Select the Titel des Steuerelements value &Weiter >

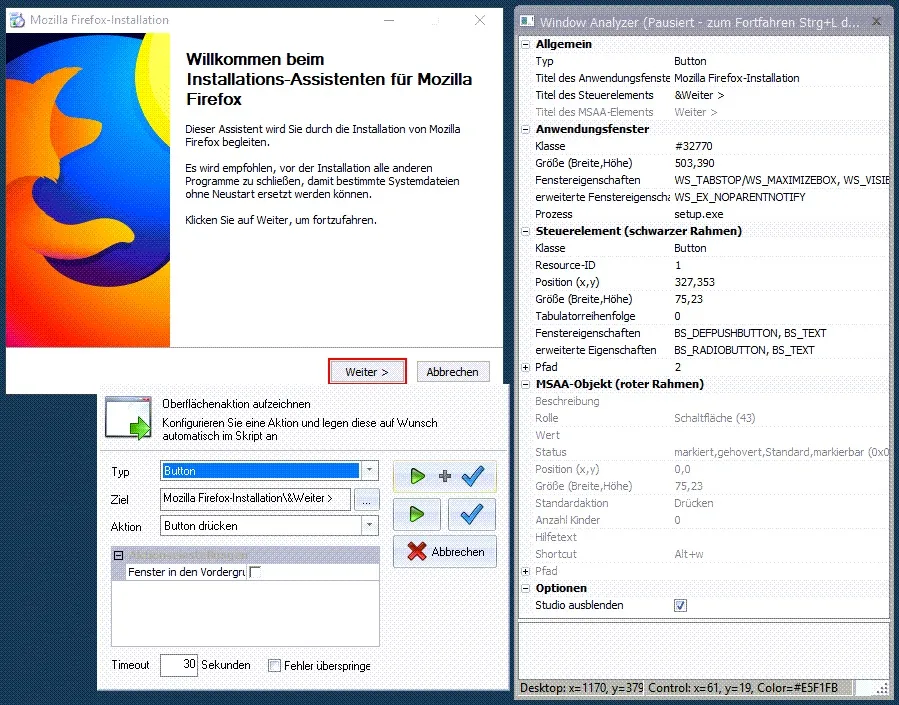699,95
